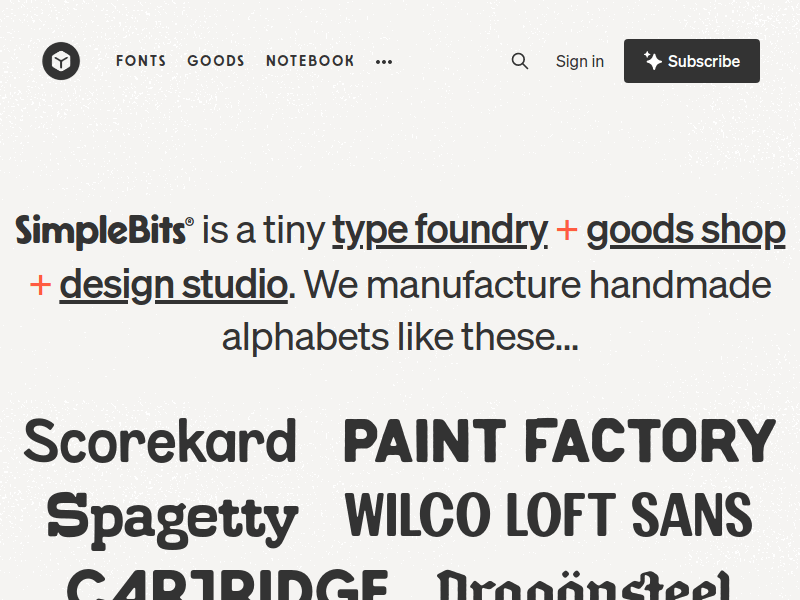Follow the 'goods shop' link
800x600 pixels.
686,231
